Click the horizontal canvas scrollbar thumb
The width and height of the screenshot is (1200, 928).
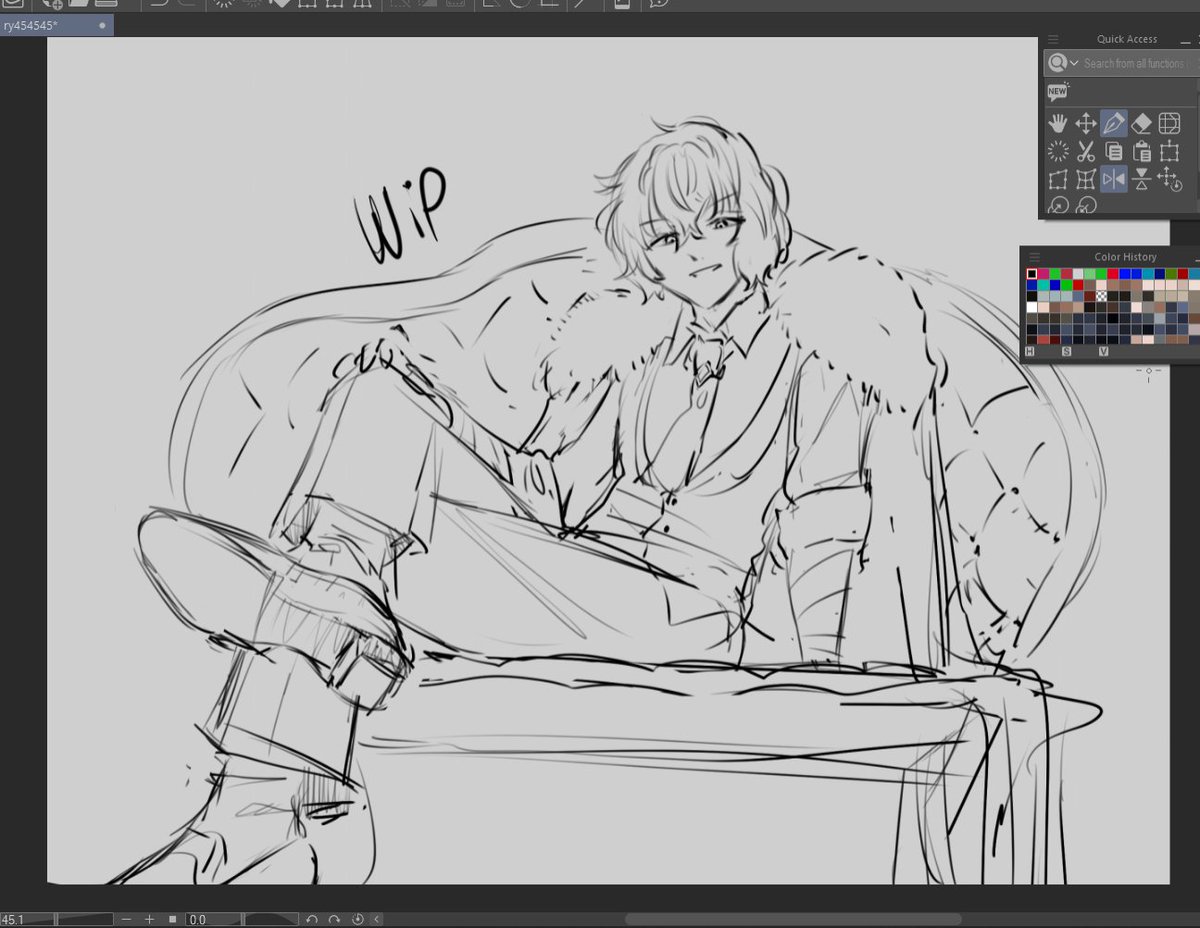[793, 919]
